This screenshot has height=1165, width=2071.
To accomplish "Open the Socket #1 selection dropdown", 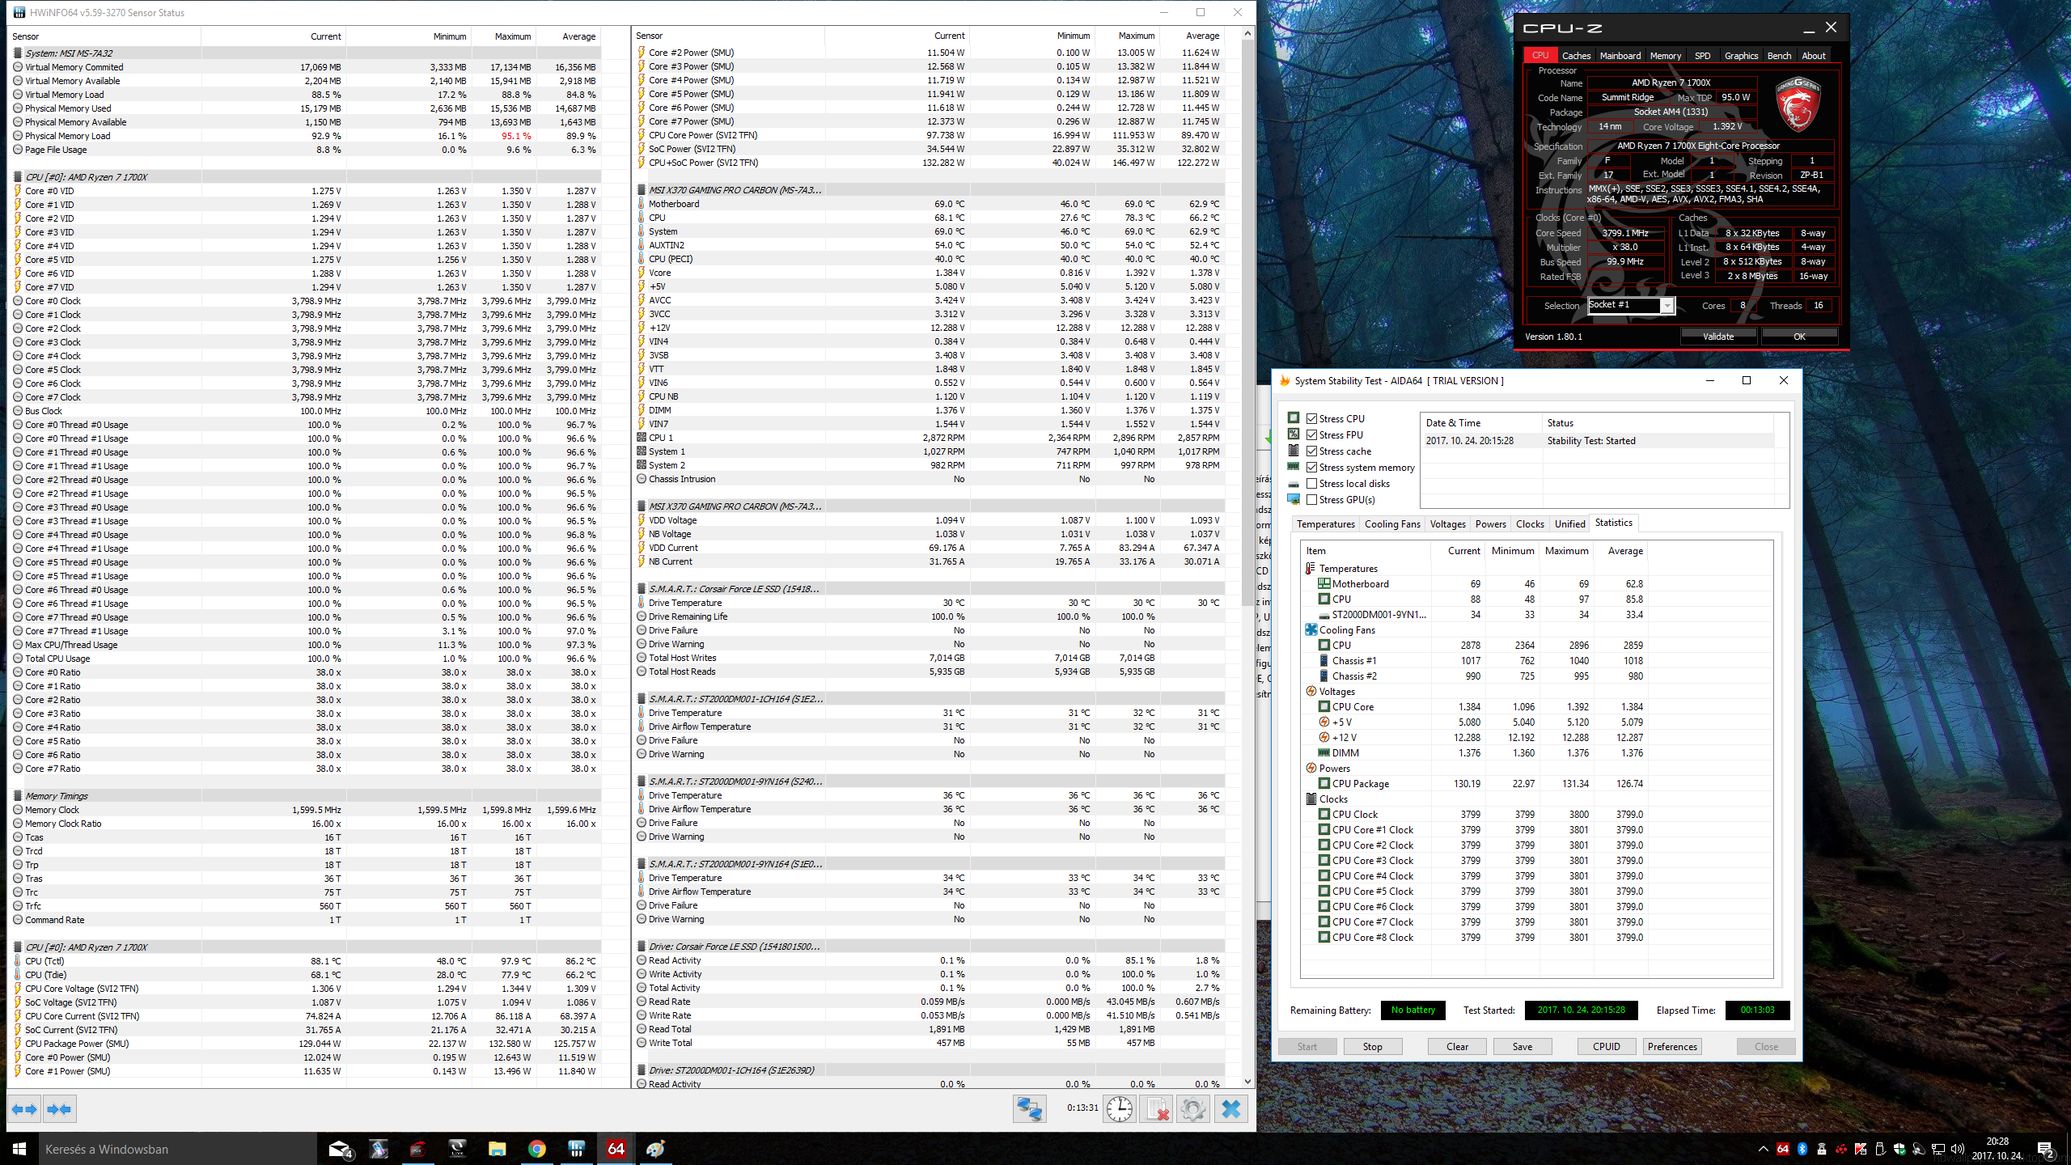I will (x=1631, y=306).
